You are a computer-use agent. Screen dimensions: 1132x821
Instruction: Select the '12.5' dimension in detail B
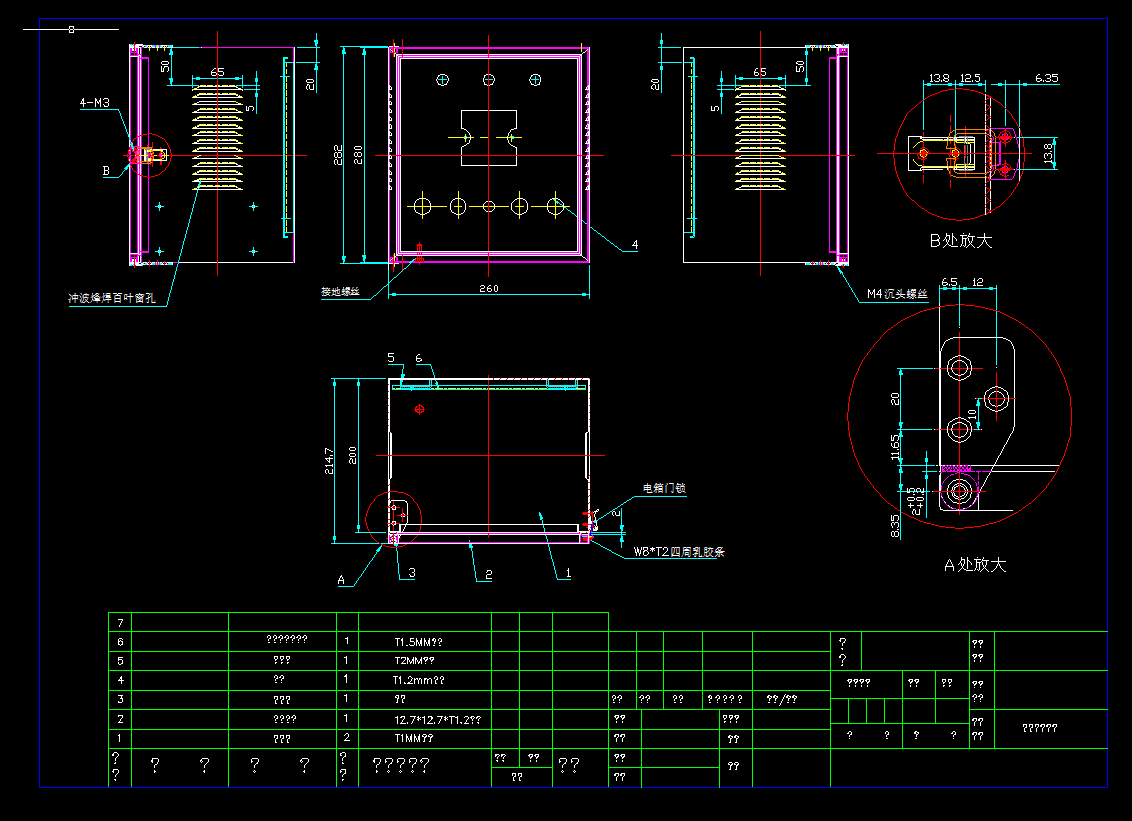pyautogui.click(x=970, y=78)
